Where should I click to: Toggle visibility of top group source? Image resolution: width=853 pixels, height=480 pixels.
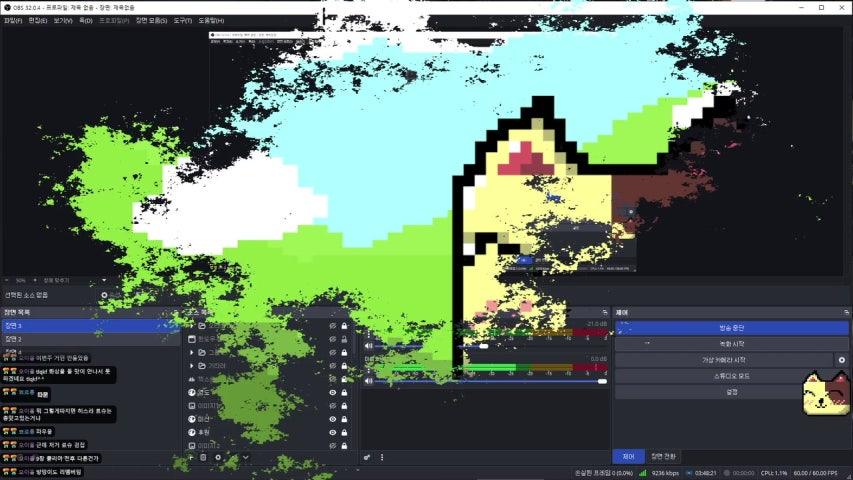pos(332,325)
